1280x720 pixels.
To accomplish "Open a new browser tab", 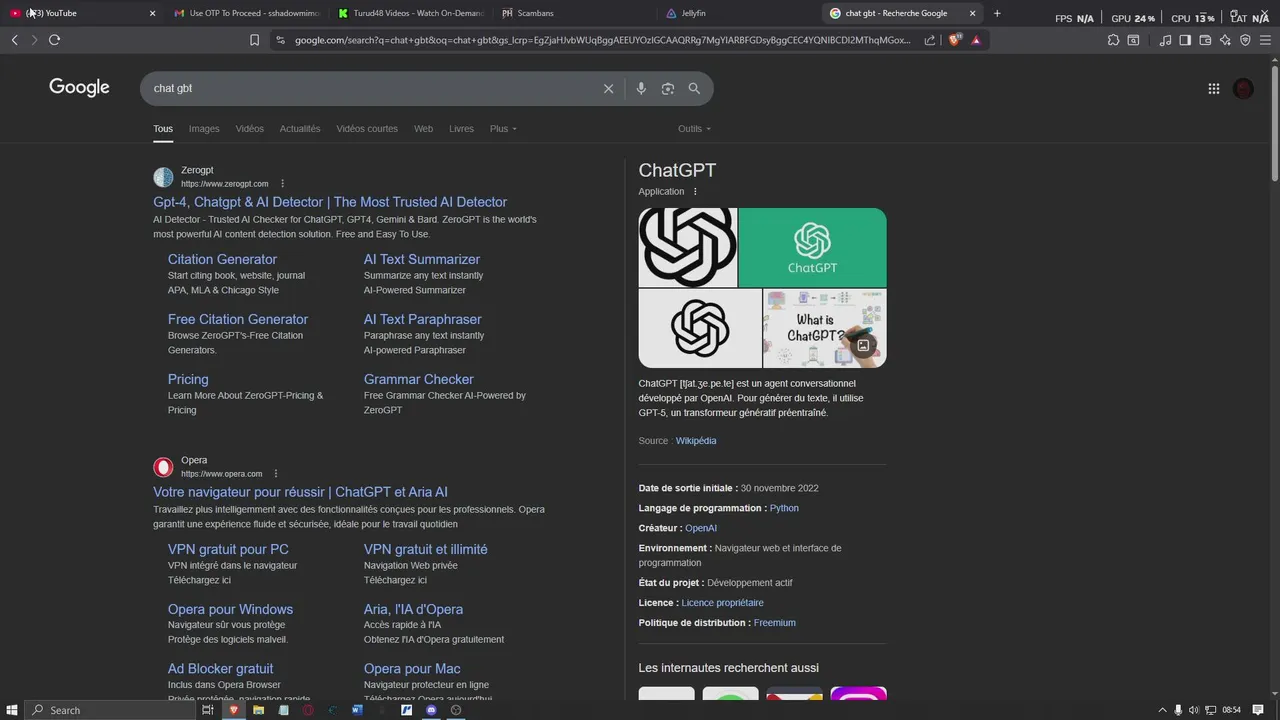I will [x=997, y=13].
